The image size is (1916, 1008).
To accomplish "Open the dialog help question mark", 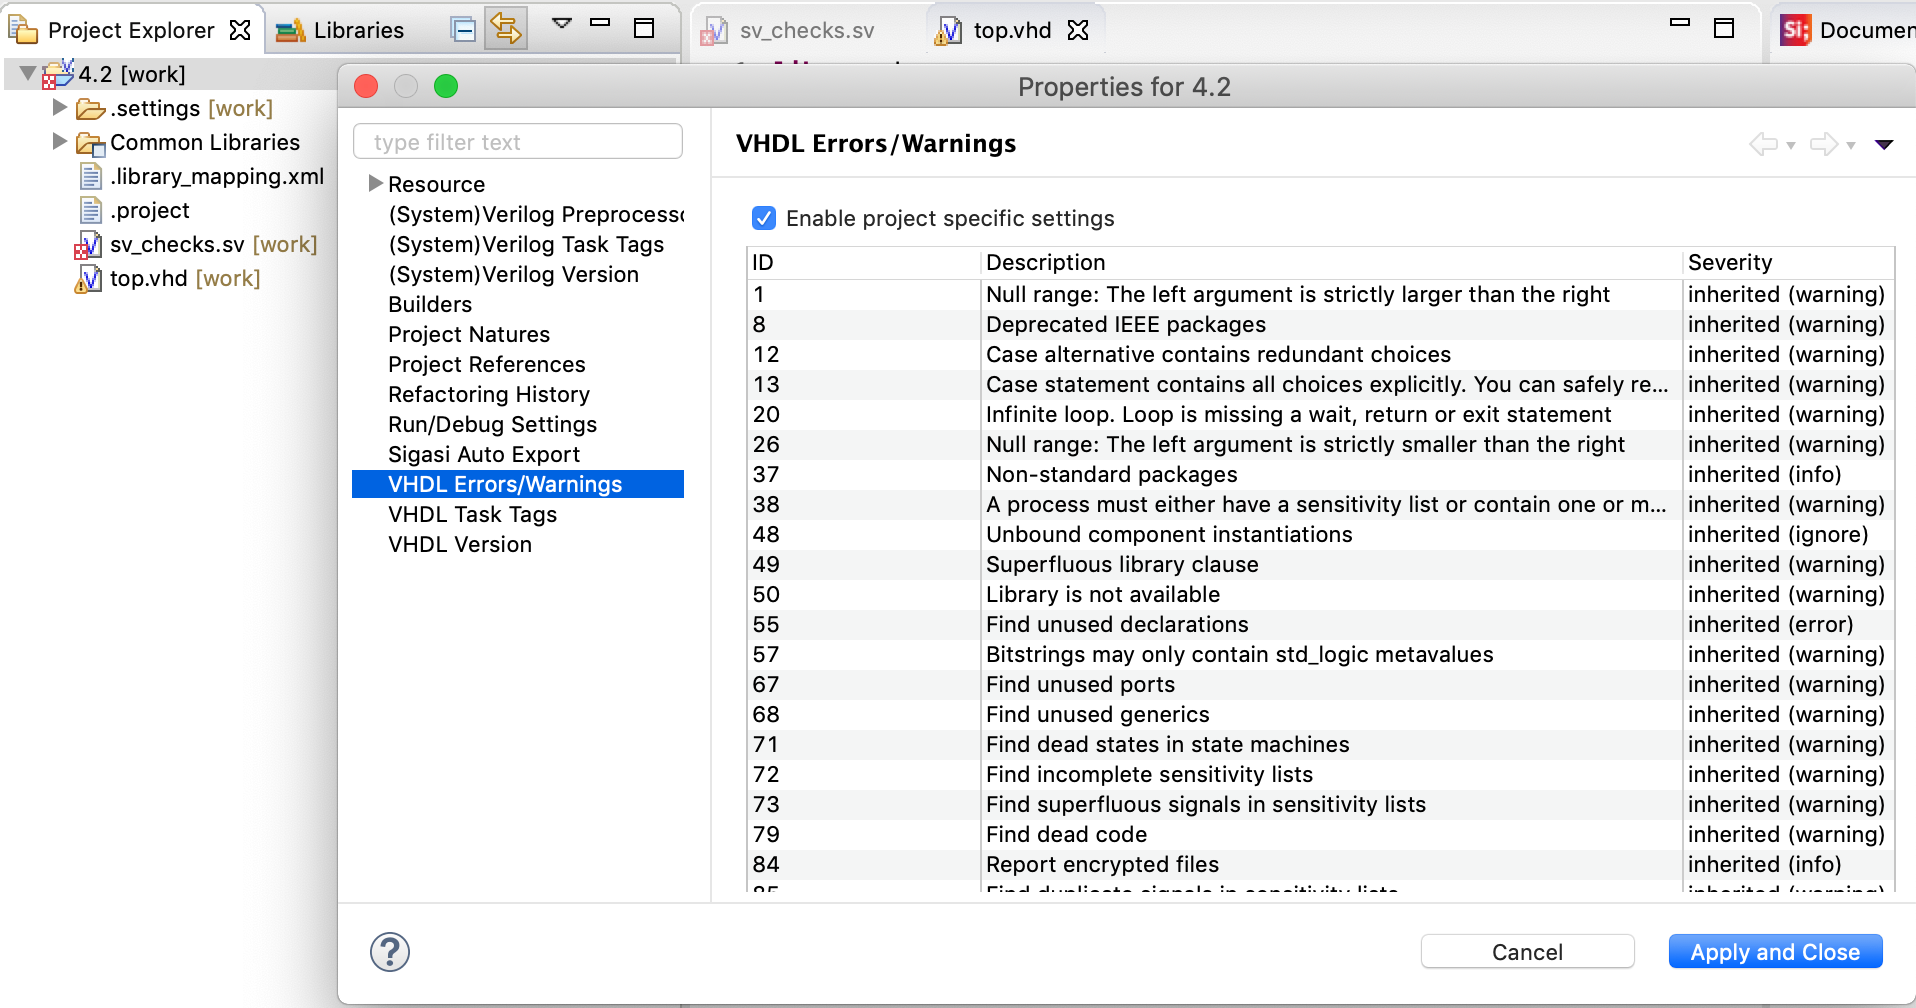I will (x=390, y=952).
